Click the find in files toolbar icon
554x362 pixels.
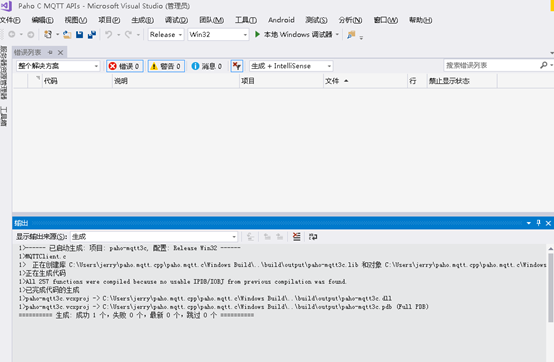click(351, 34)
